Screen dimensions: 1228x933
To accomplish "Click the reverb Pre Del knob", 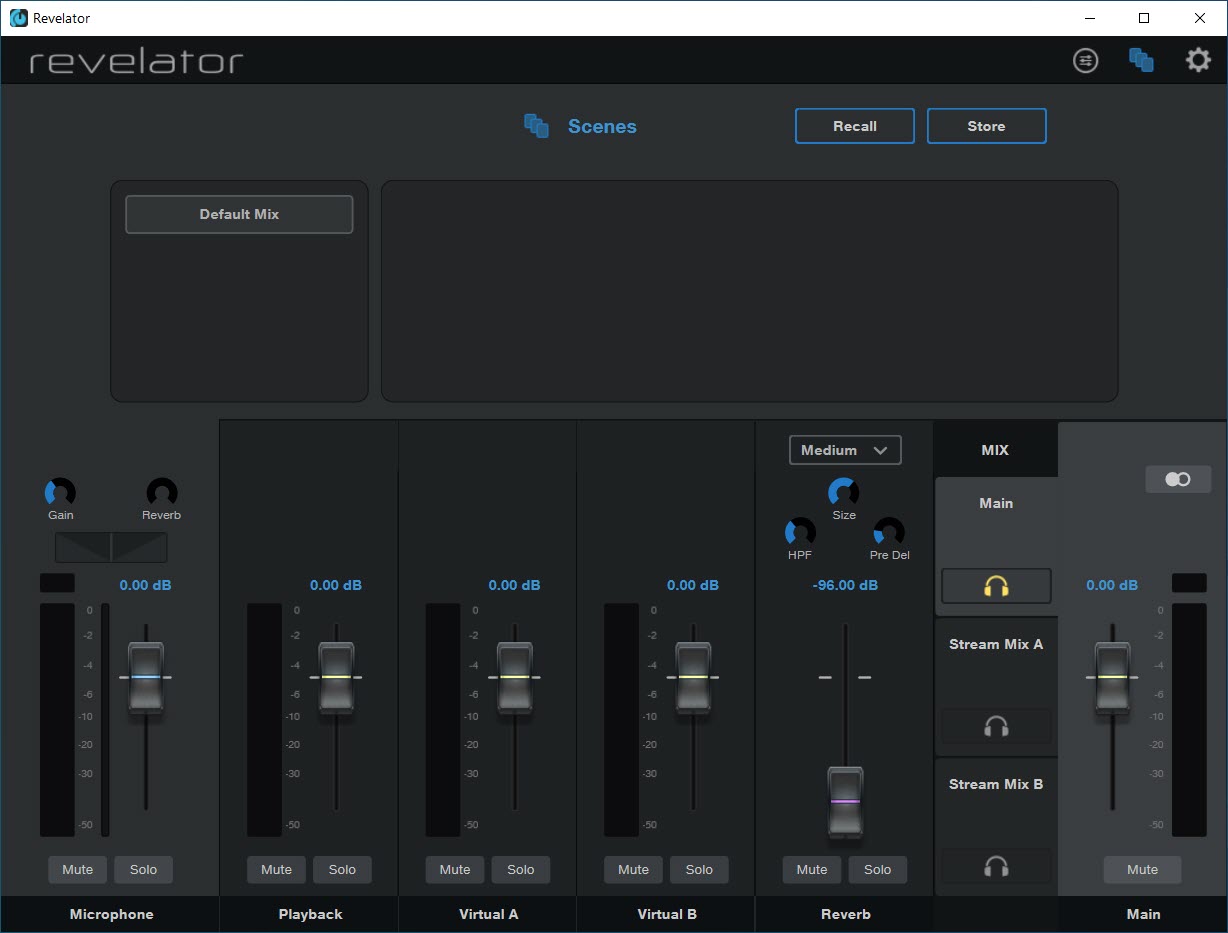I will 889,532.
